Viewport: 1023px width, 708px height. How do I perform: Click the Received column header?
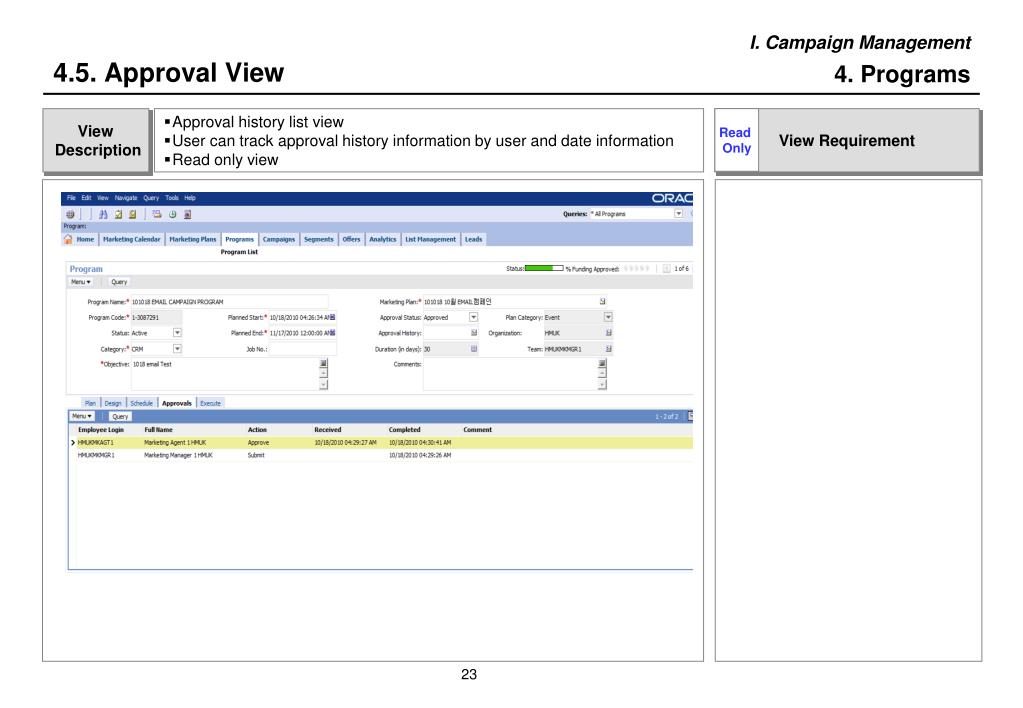(x=328, y=430)
